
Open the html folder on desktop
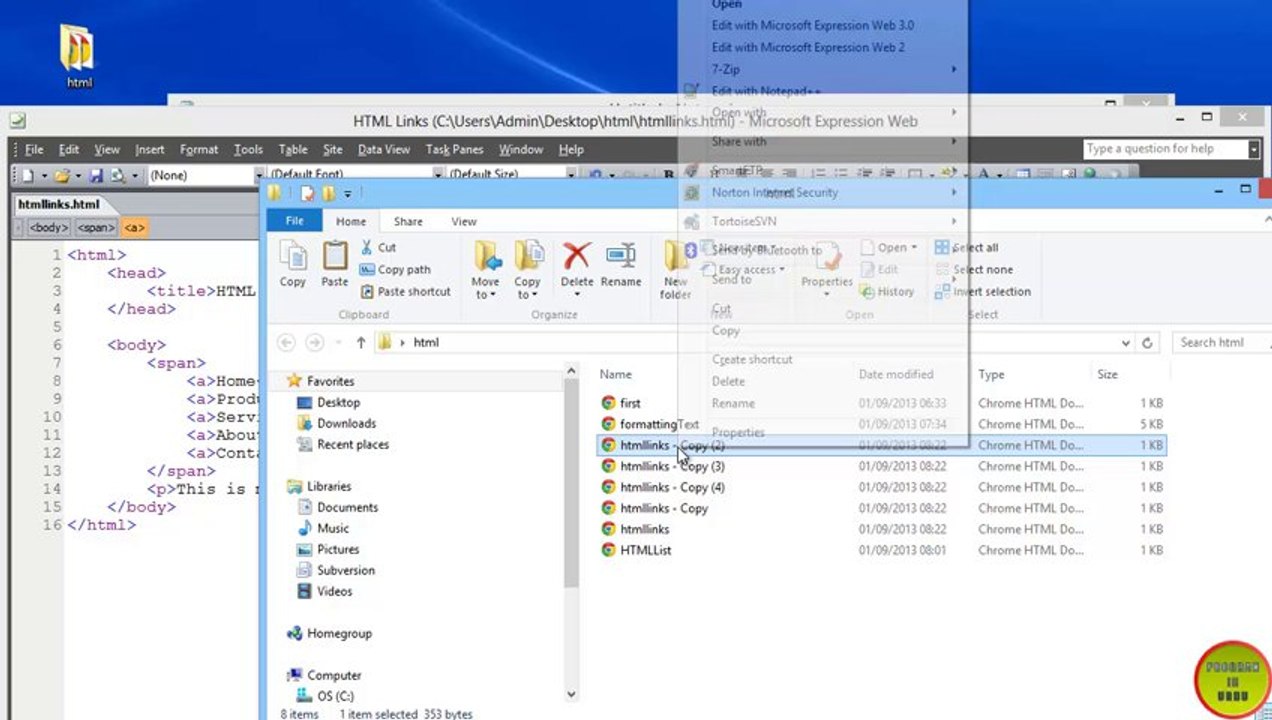[x=78, y=56]
